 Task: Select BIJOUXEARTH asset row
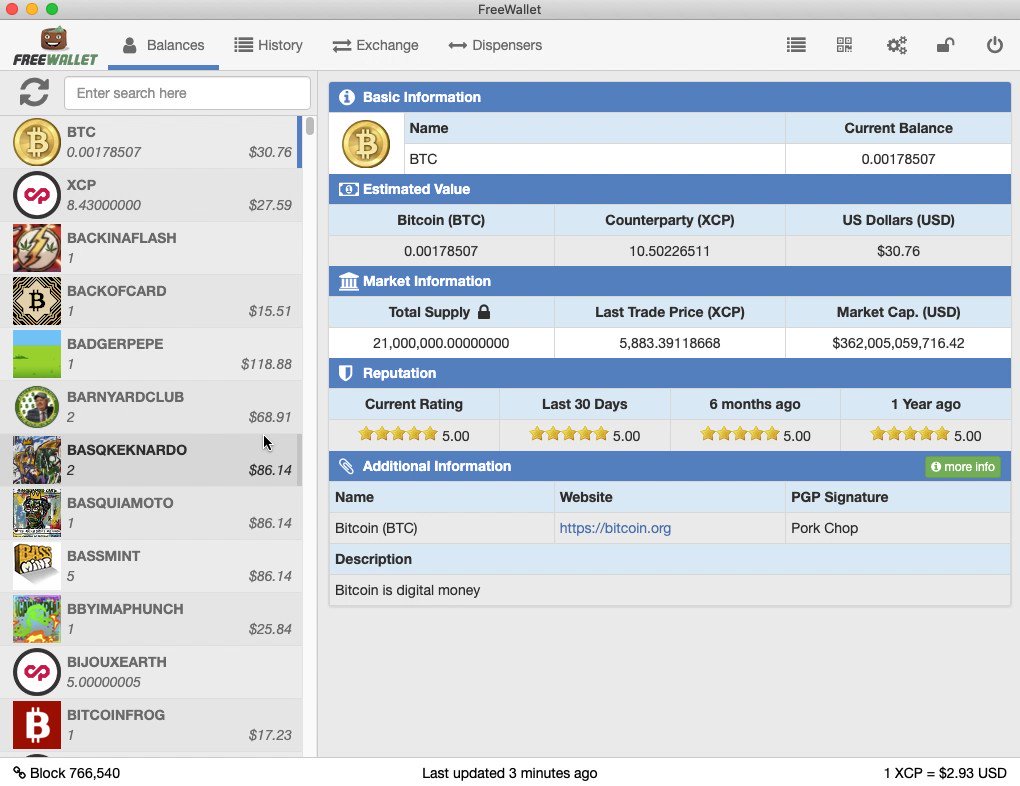(x=151, y=672)
